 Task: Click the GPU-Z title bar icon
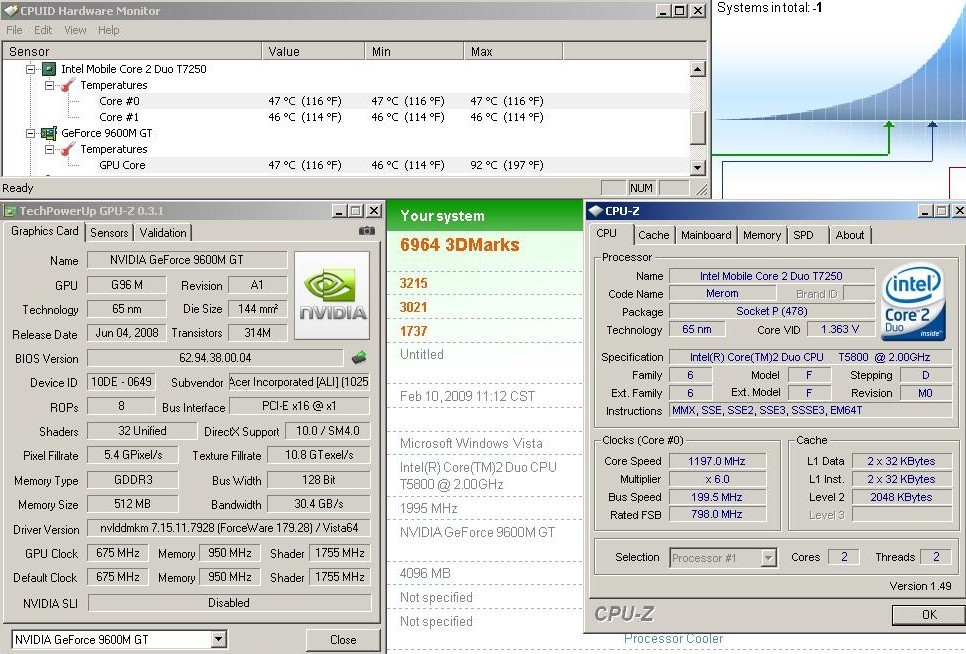tap(10, 211)
